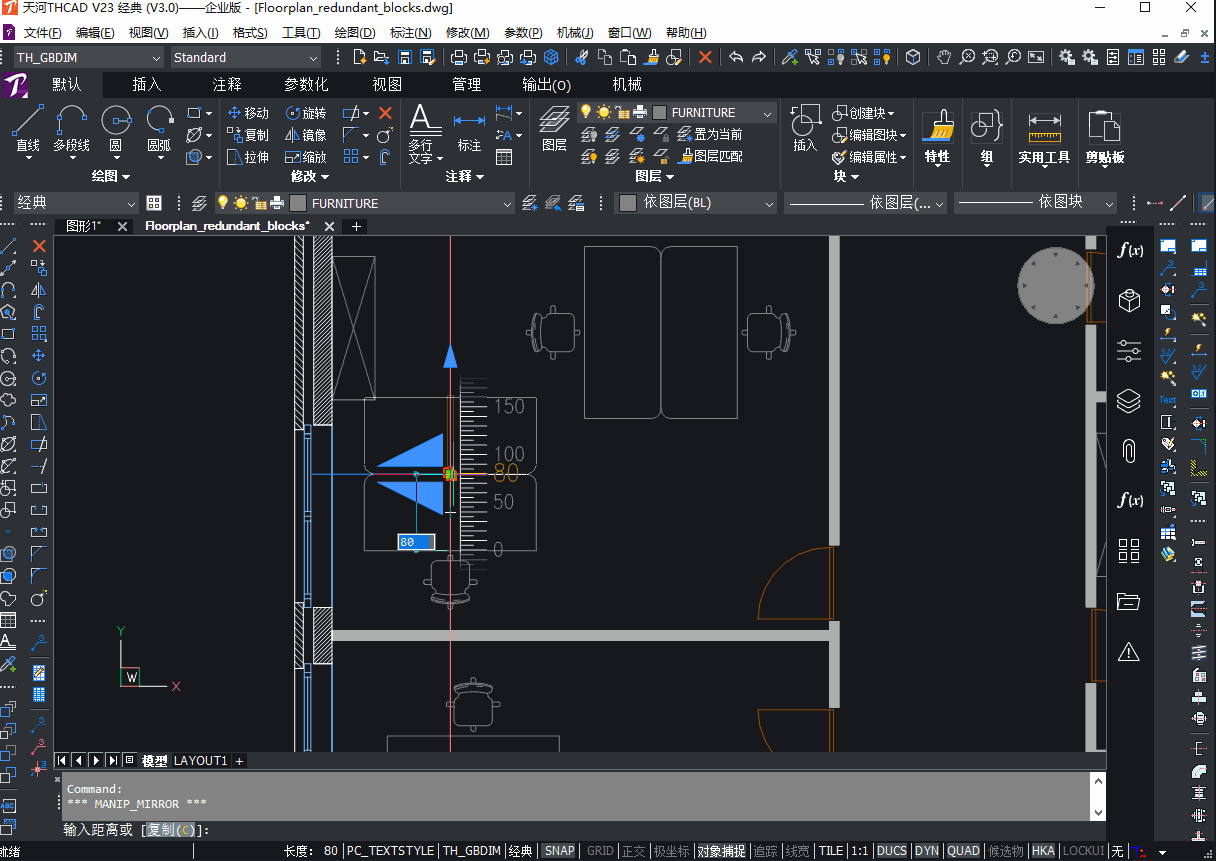Switch to the 参数化 ribbon tab
This screenshot has width=1216, height=861.
(x=306, y=85)
